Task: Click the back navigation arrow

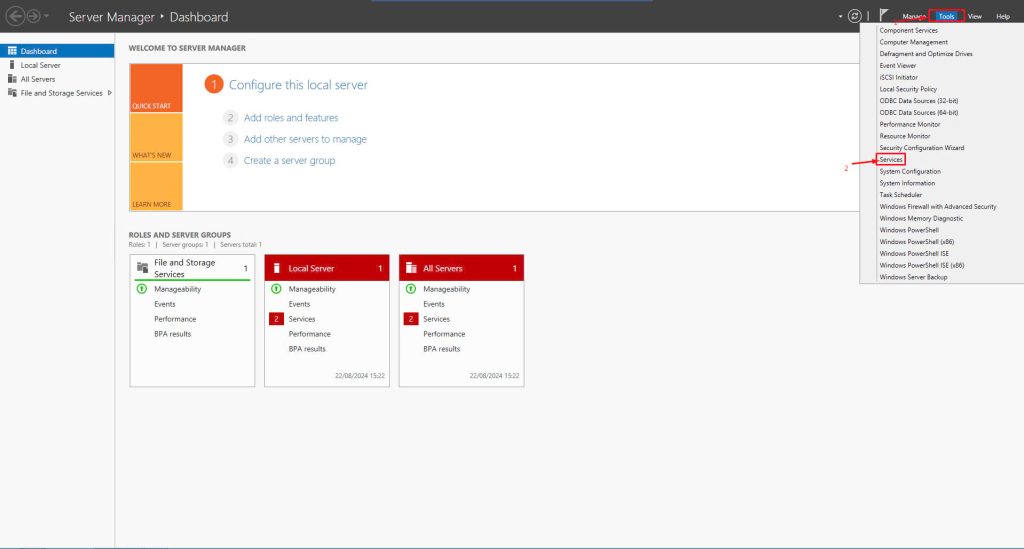Action: pyautogui.click(x=16, y=16)
